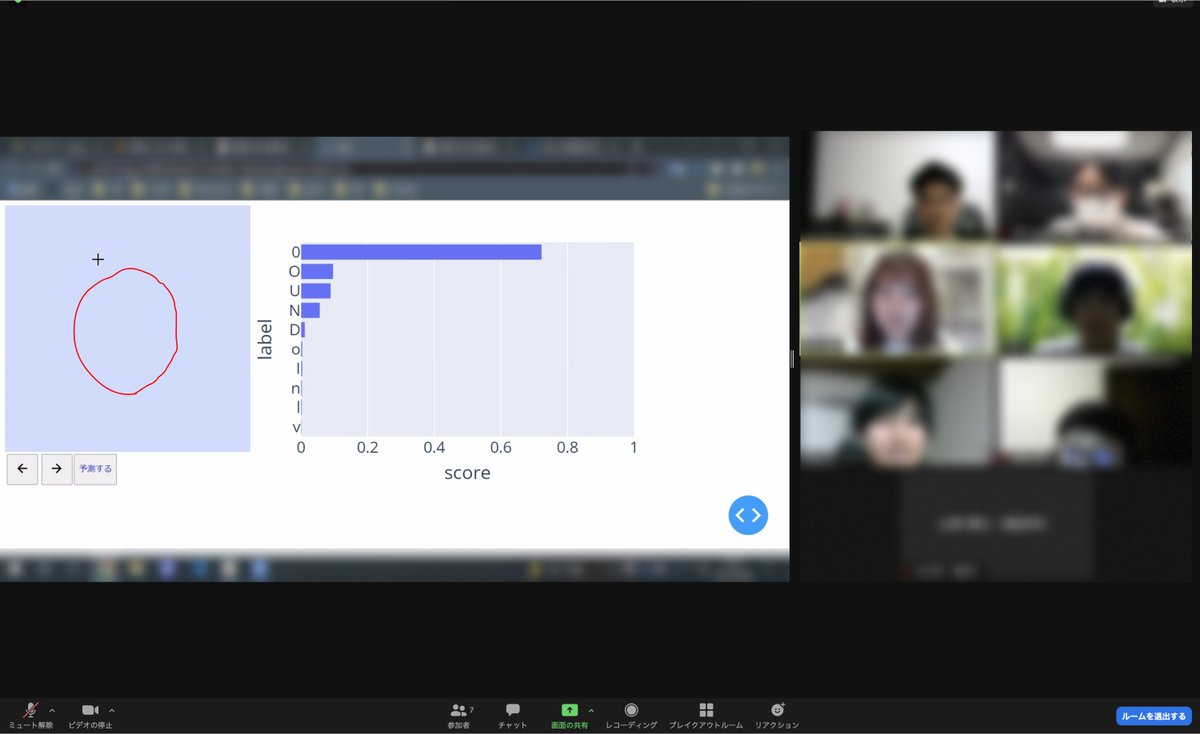Open audio options arrow next to the microphone
Viewport: 1200px width, 734px height.
coord(52,710)
